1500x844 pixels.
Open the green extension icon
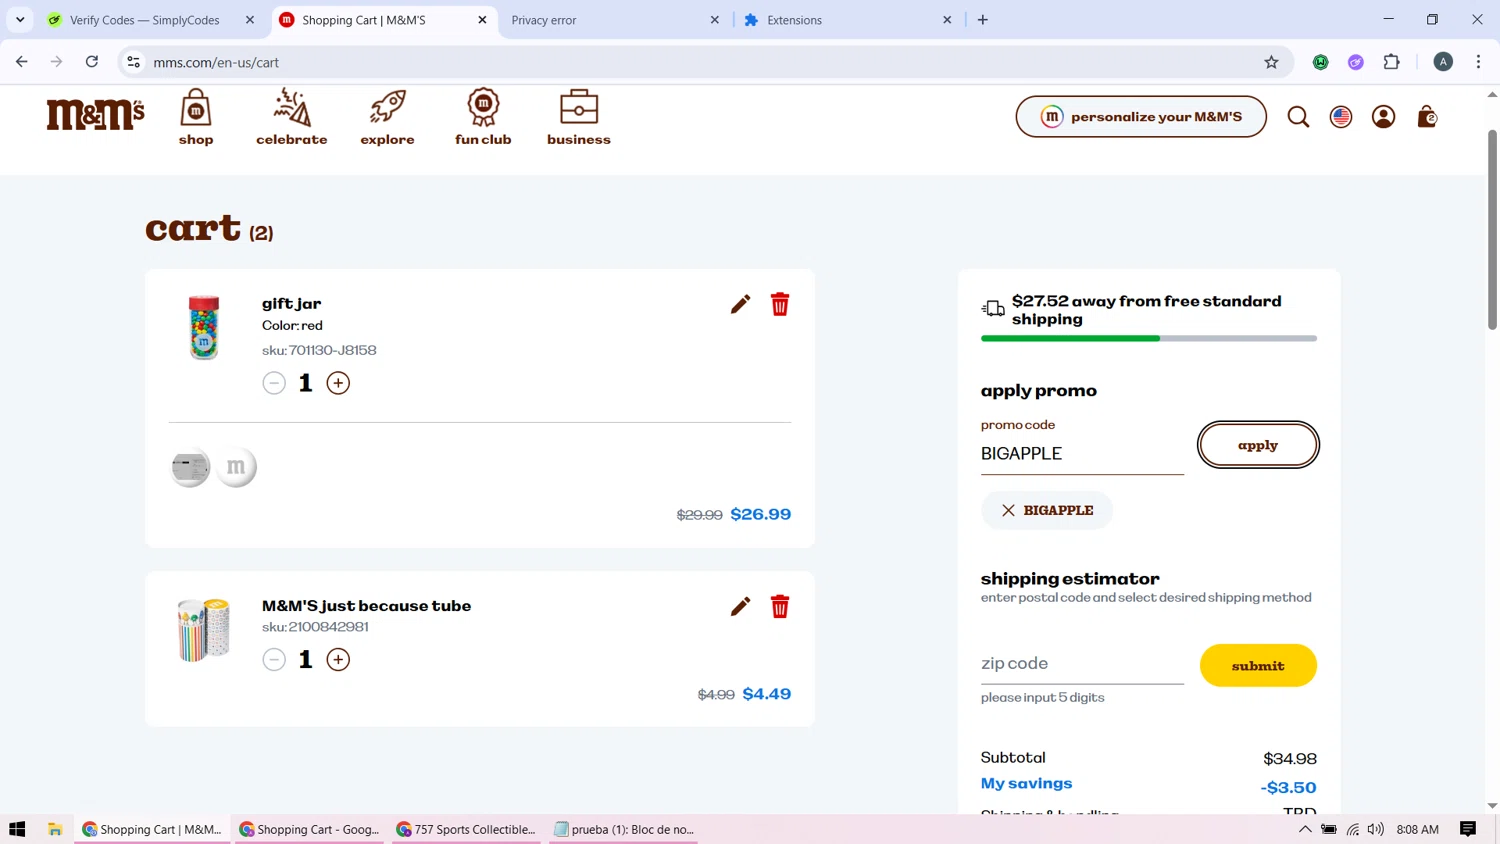point(1321,62)
